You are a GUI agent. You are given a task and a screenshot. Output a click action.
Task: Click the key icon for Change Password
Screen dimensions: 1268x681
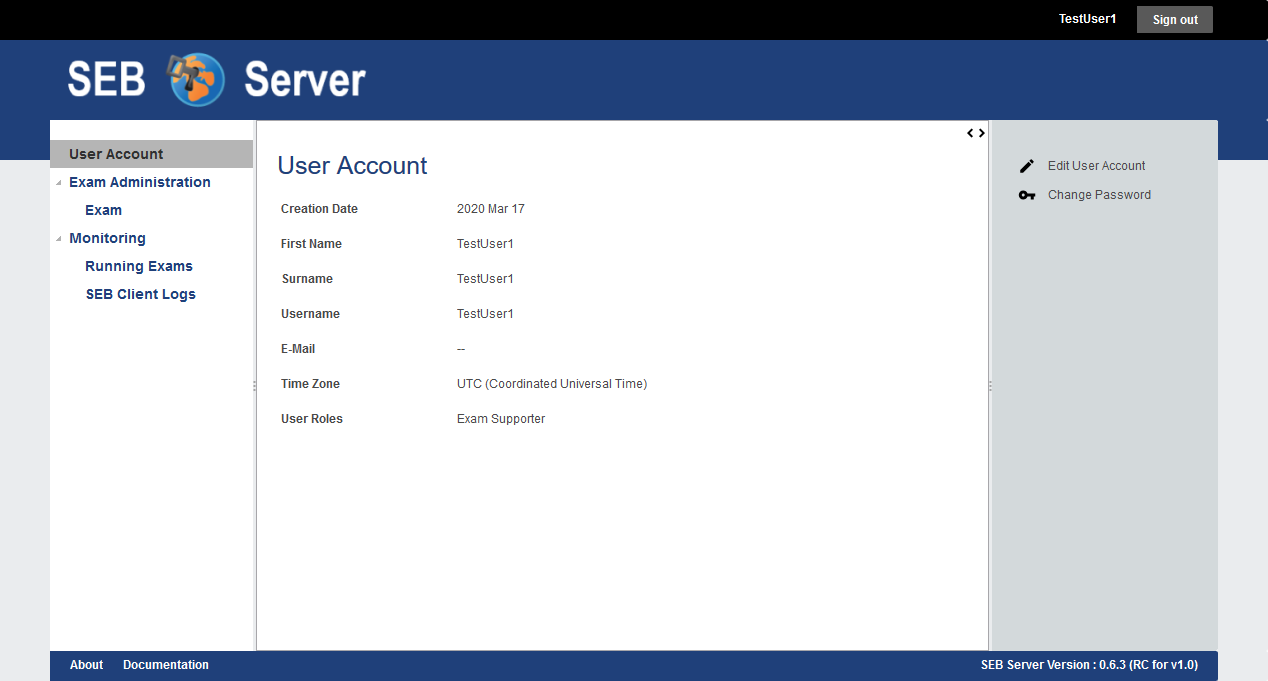pos(1026,195)
